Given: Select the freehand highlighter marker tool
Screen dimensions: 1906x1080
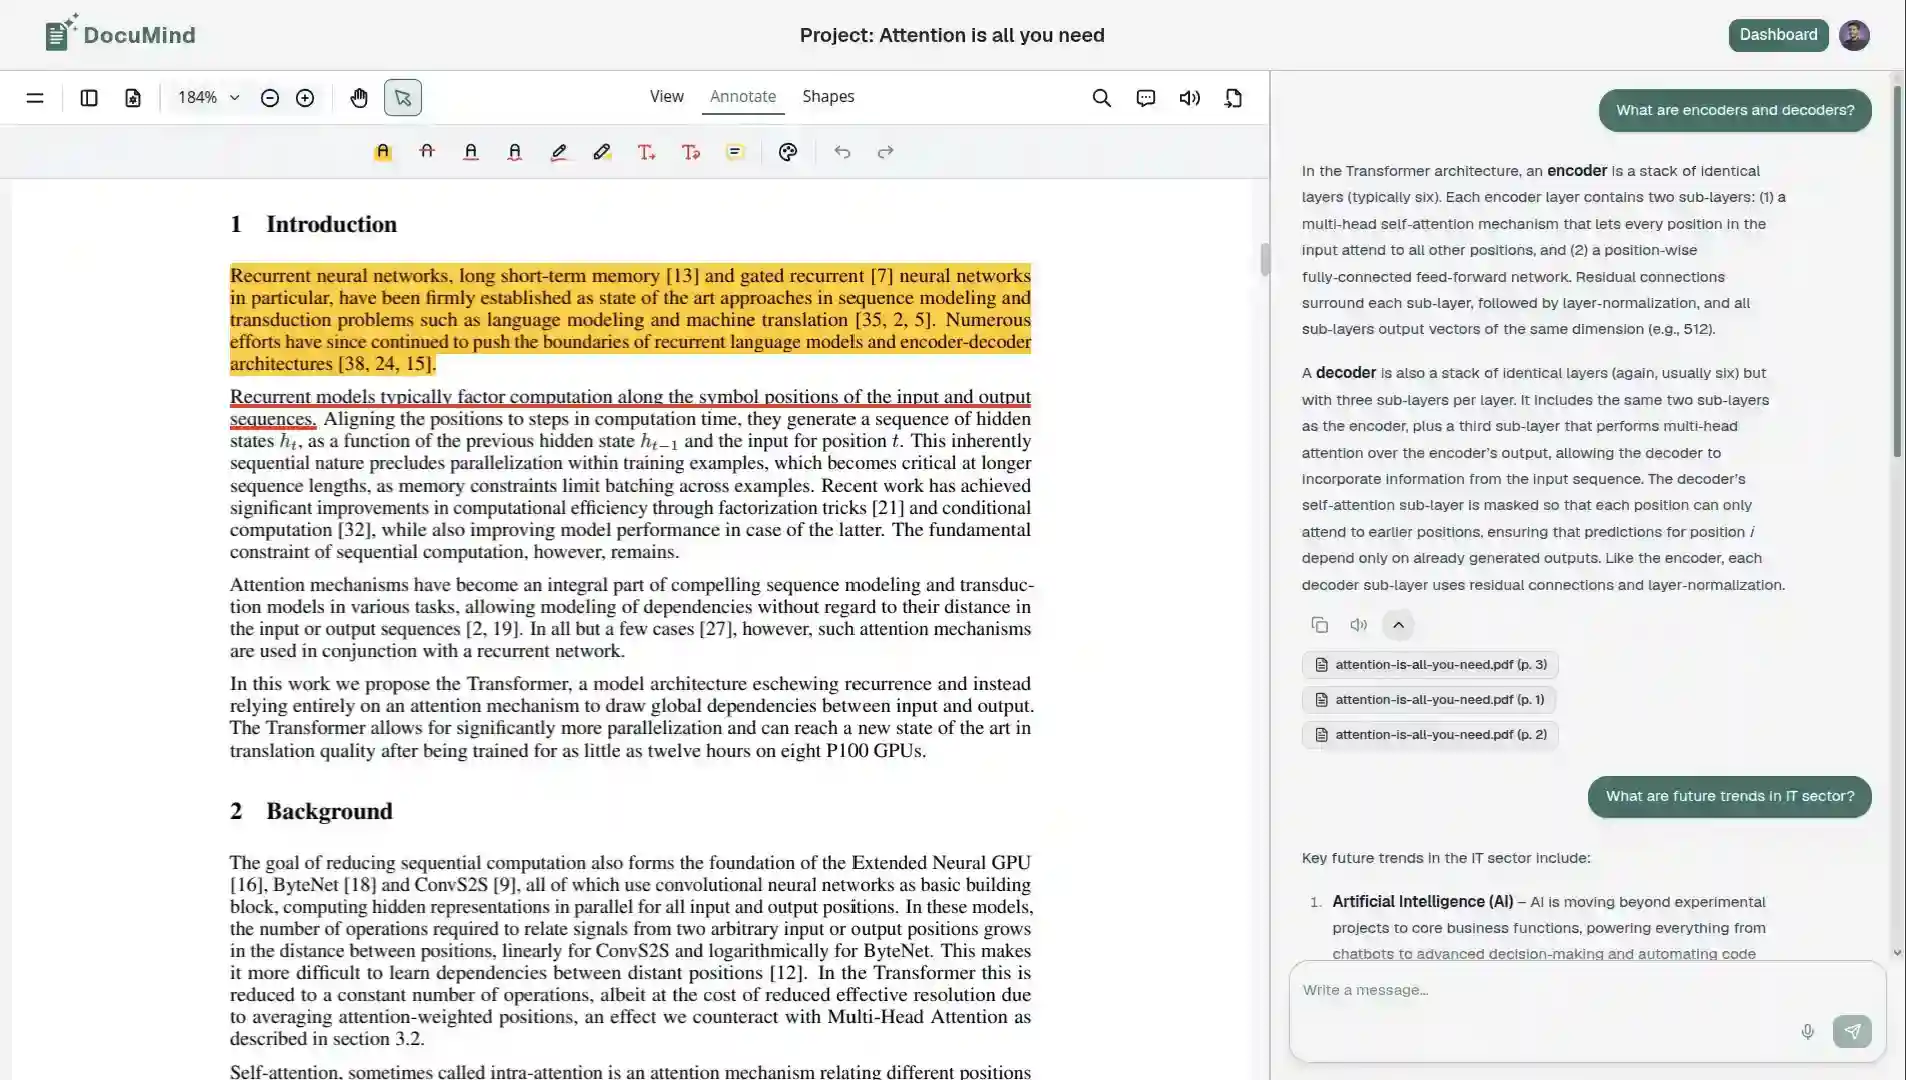Looking at the screenshot, I should pyautogui.click(x=602, y=152).
